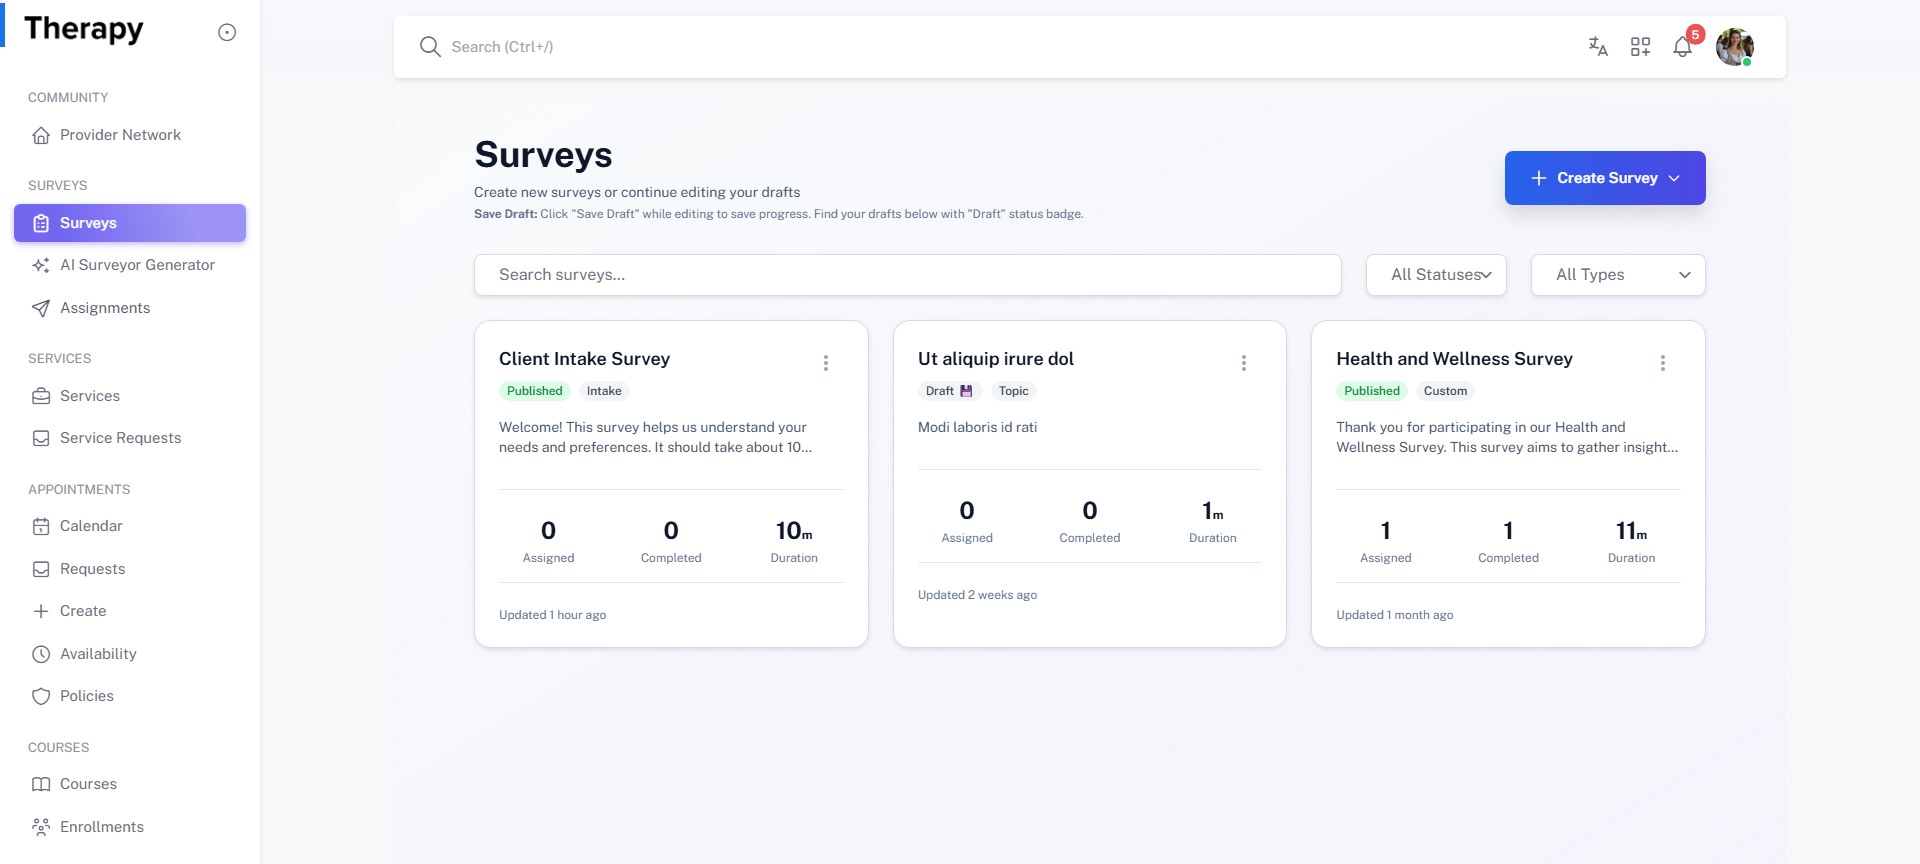Click the Surveys page heading
The image size is (1920, 864).
click(543, 155)
